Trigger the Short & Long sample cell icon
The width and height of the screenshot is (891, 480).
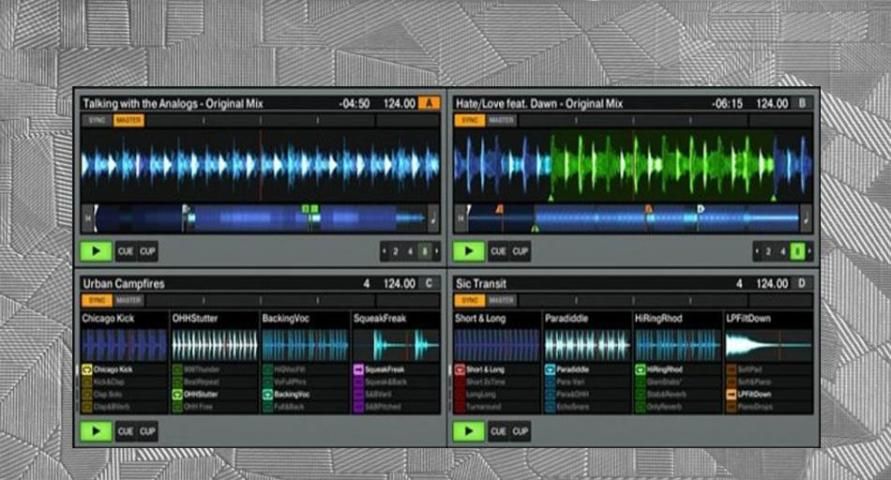click(460, 369)
